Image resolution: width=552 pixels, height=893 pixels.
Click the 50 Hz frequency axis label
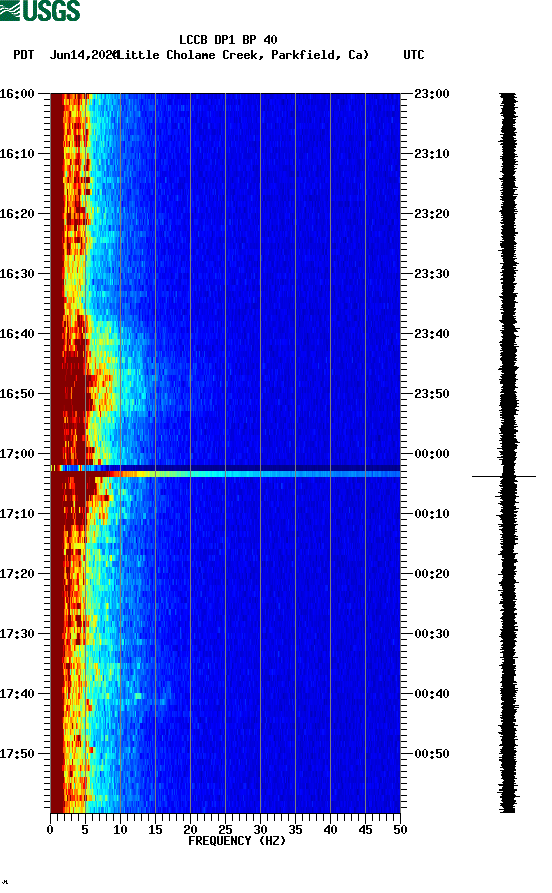point(400,830)
